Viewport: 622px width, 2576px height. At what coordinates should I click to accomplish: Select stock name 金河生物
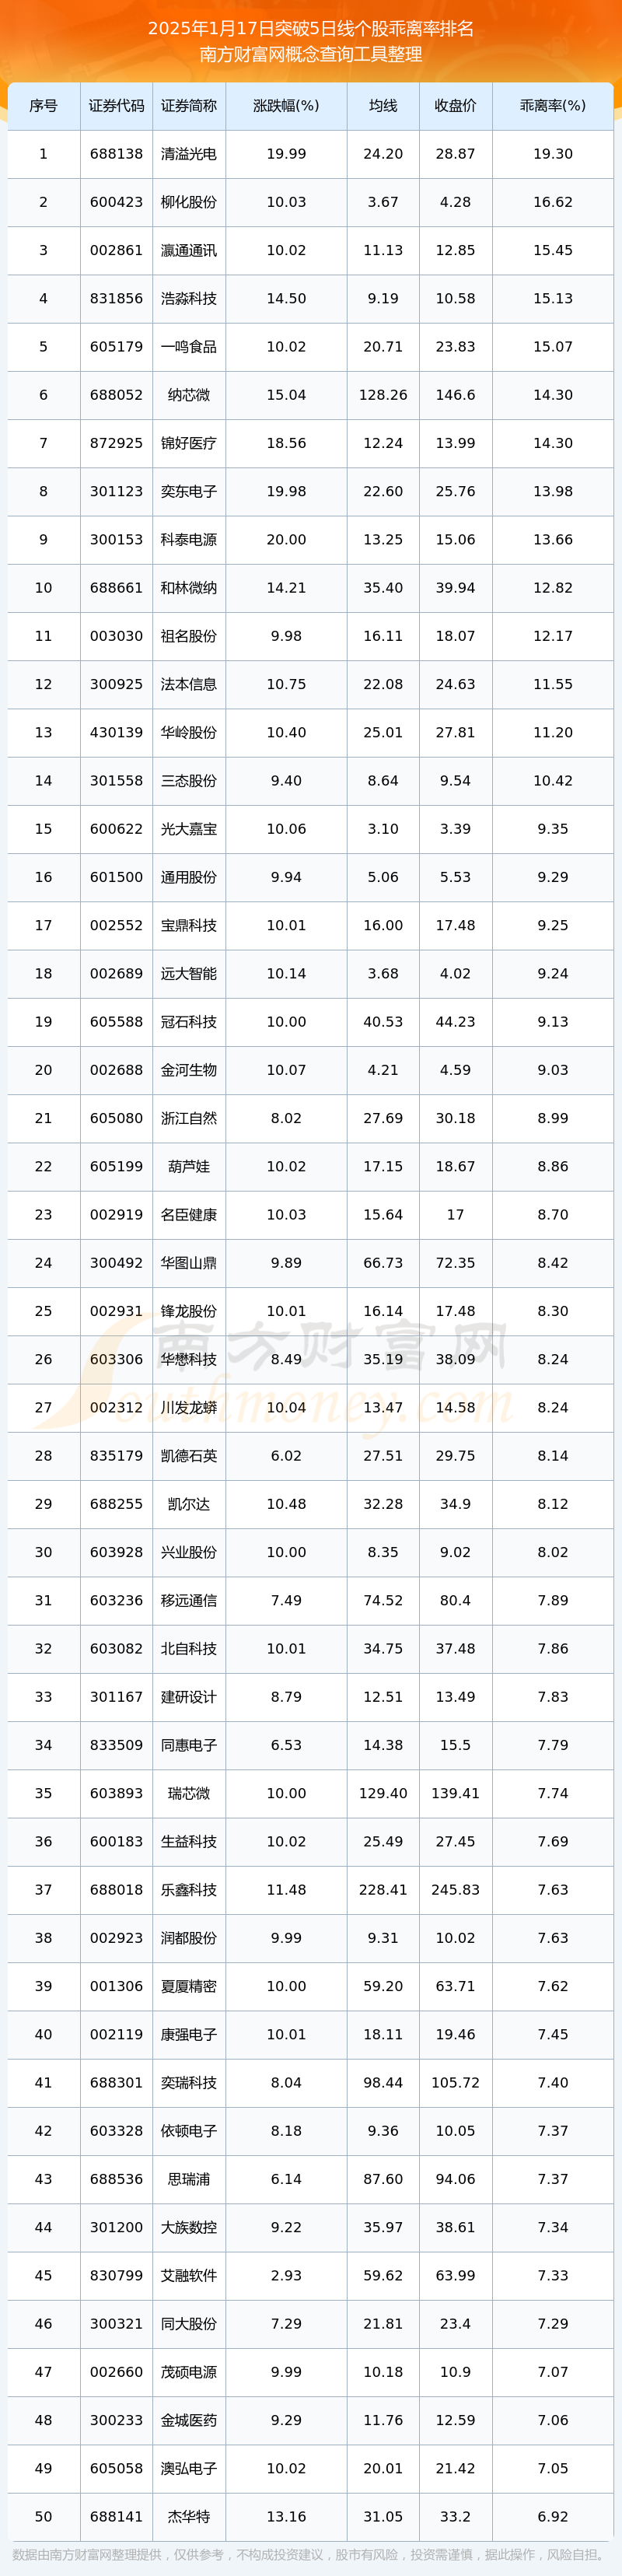pyautogui.click(x=189, y=1070)
